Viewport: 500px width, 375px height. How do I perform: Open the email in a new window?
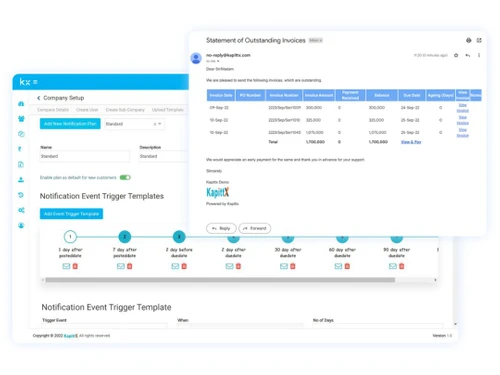pos(479,40)
